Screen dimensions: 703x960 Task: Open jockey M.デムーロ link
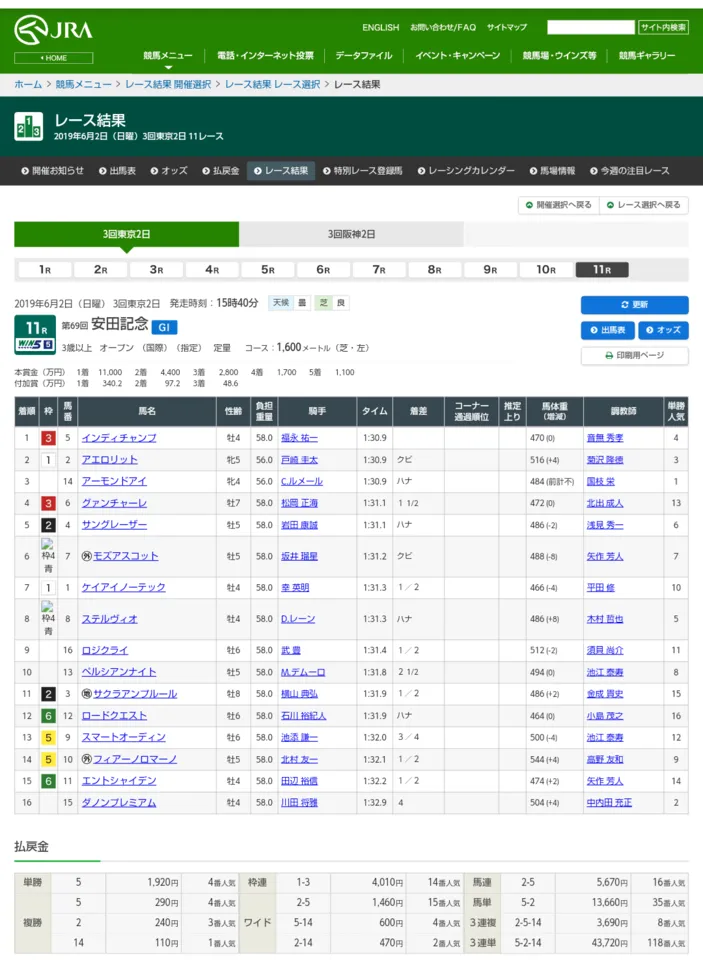tap(303, 672)
